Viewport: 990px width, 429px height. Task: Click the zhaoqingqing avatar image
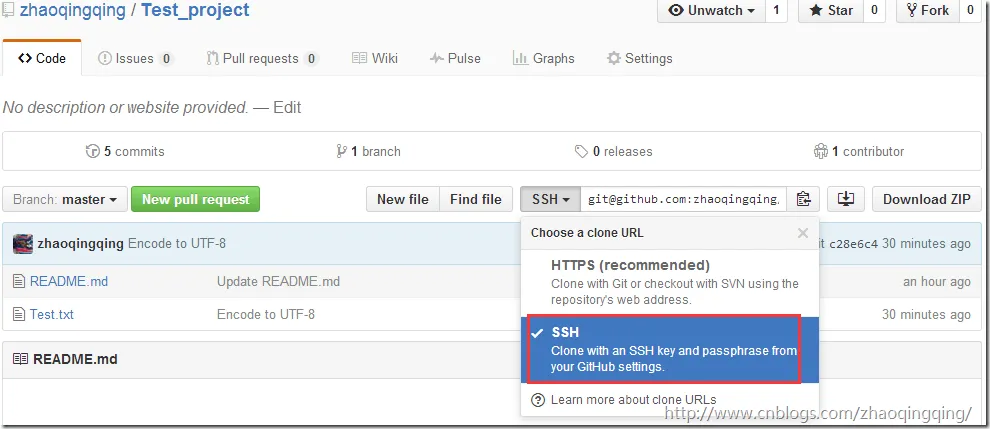[23, 243]
